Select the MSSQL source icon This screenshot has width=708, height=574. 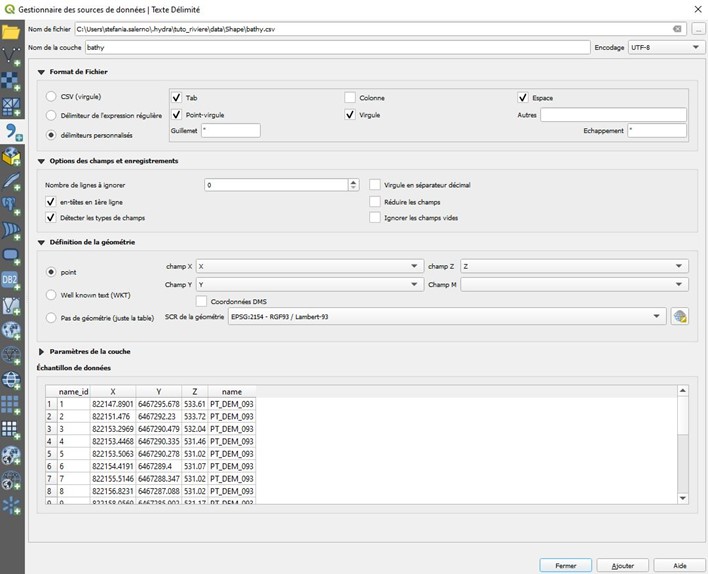pyautogui.click(x=11, y=231)
